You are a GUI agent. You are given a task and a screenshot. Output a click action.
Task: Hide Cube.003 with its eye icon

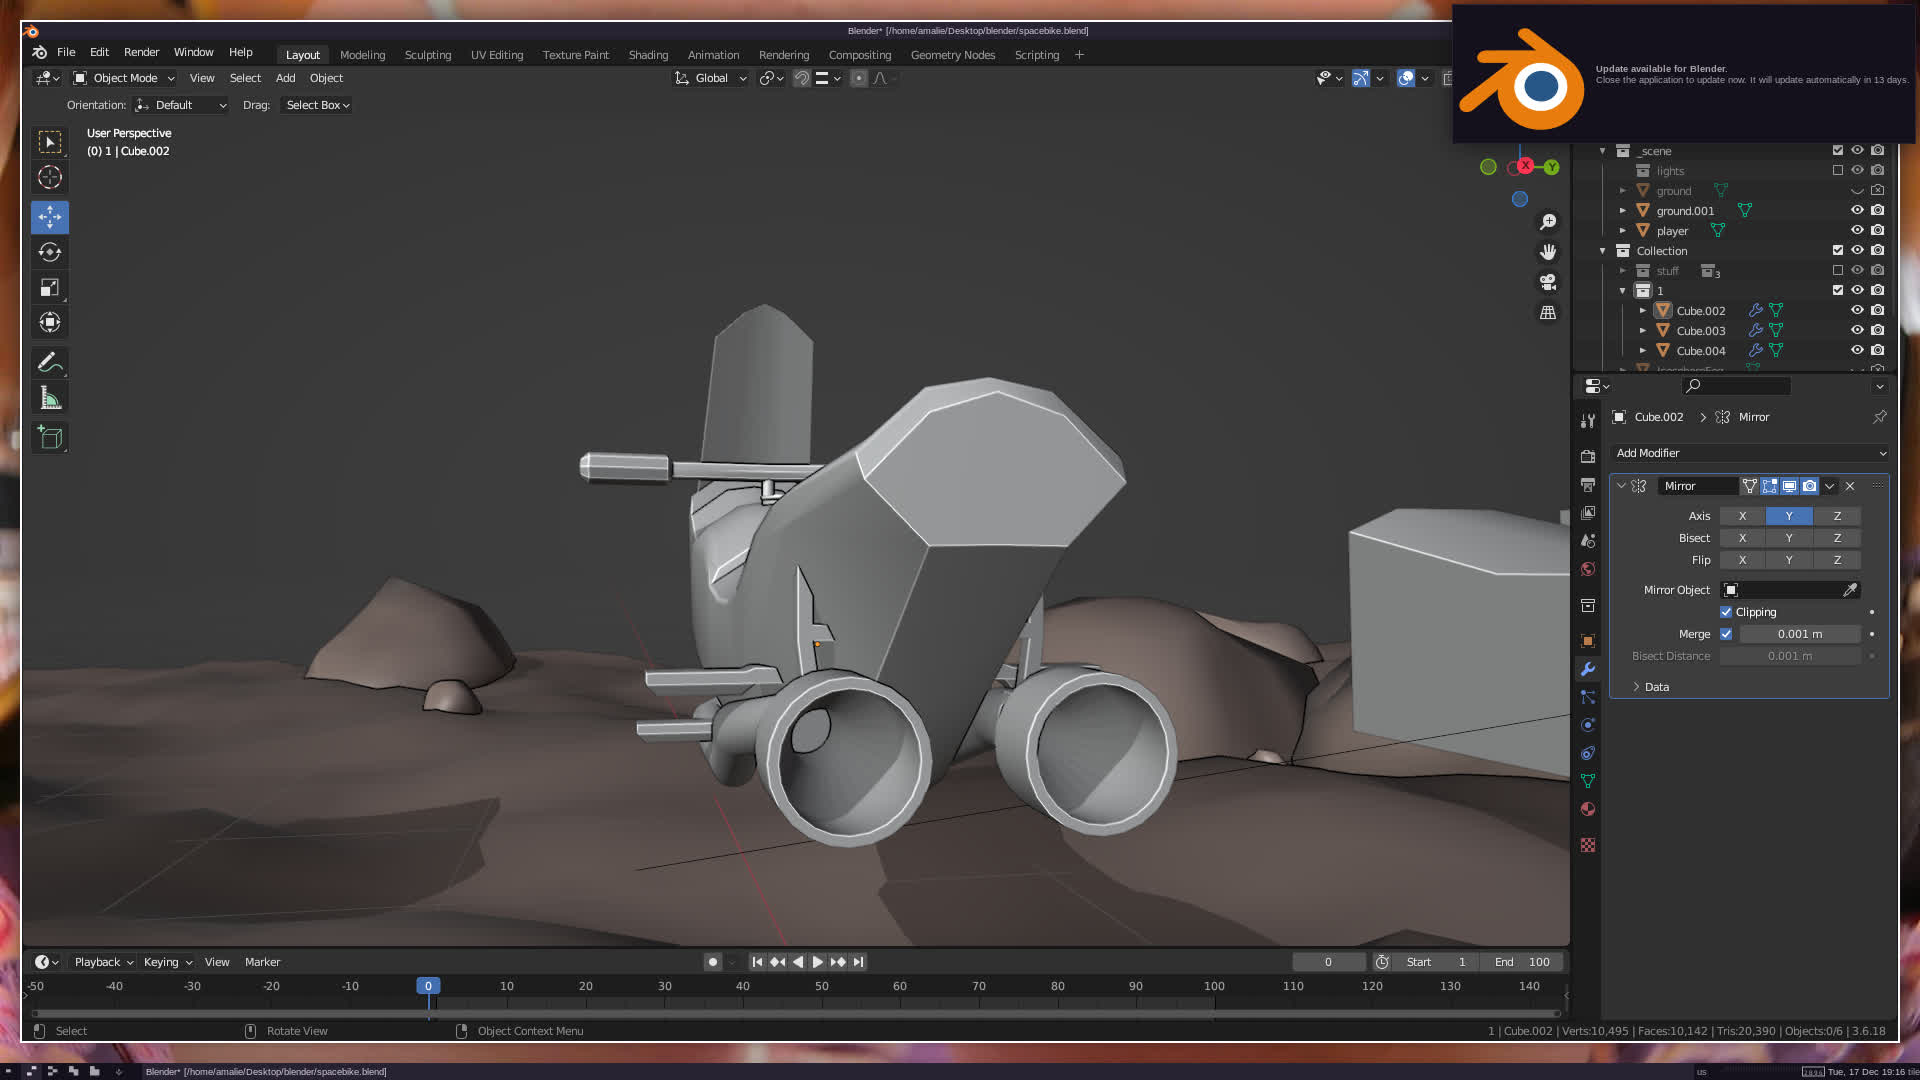click(1857, 330)
